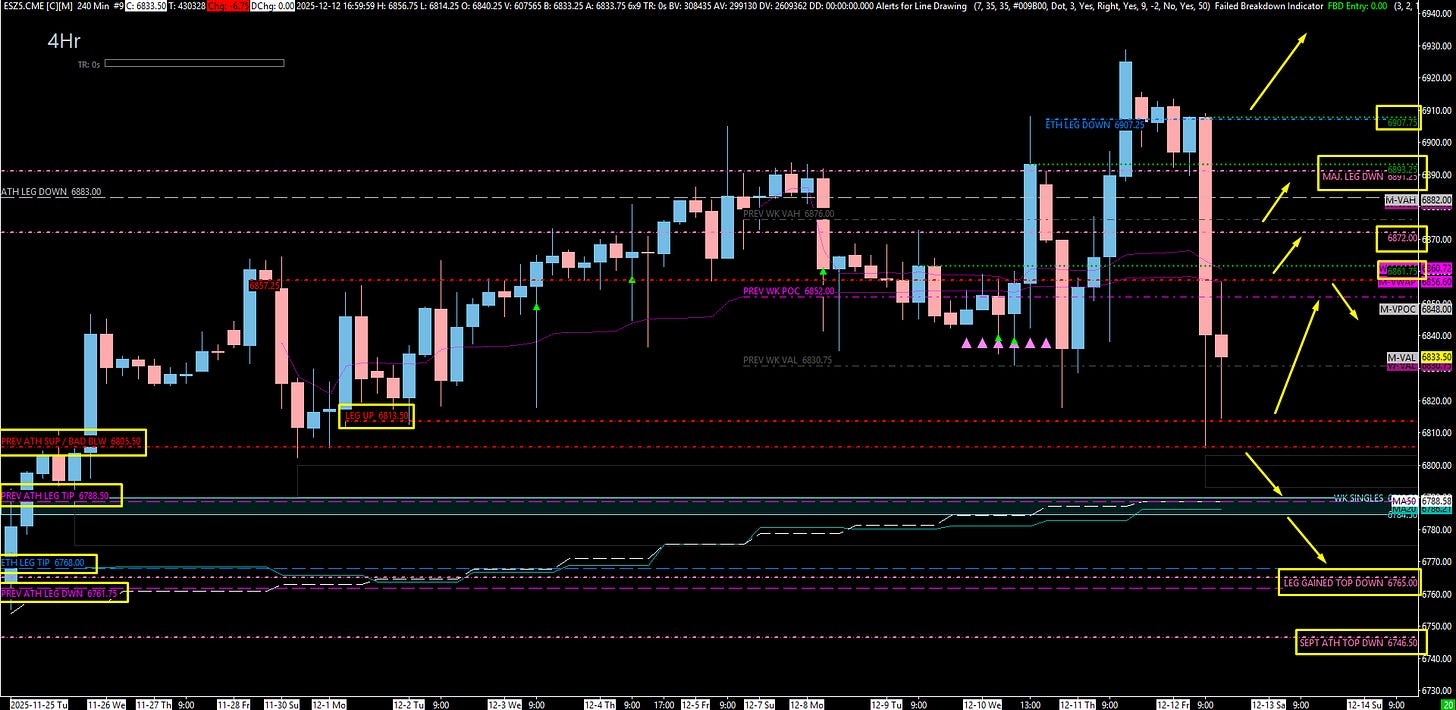The width and height of the screenshot is (1456, 710).
Task: Select PREV ATH SUP / BAD BLW 6805.50 label
Action: pyautogui.click(x=73, y=440)
